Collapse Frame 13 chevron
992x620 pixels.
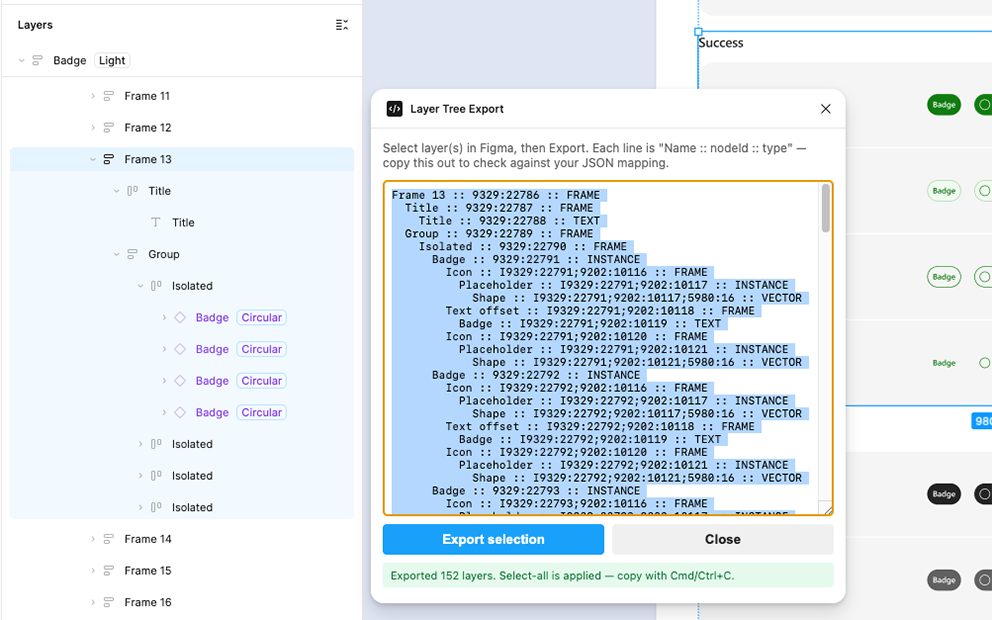pyautogui.click(x=93, y=159)
